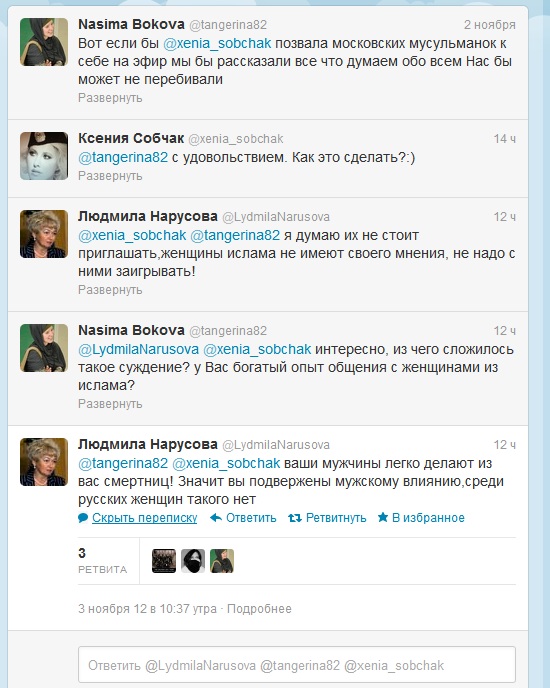Expand the first Людмила Нарусова tweet via Развернуть
Viewport: 550px width, 688px height.
point(110,290)
